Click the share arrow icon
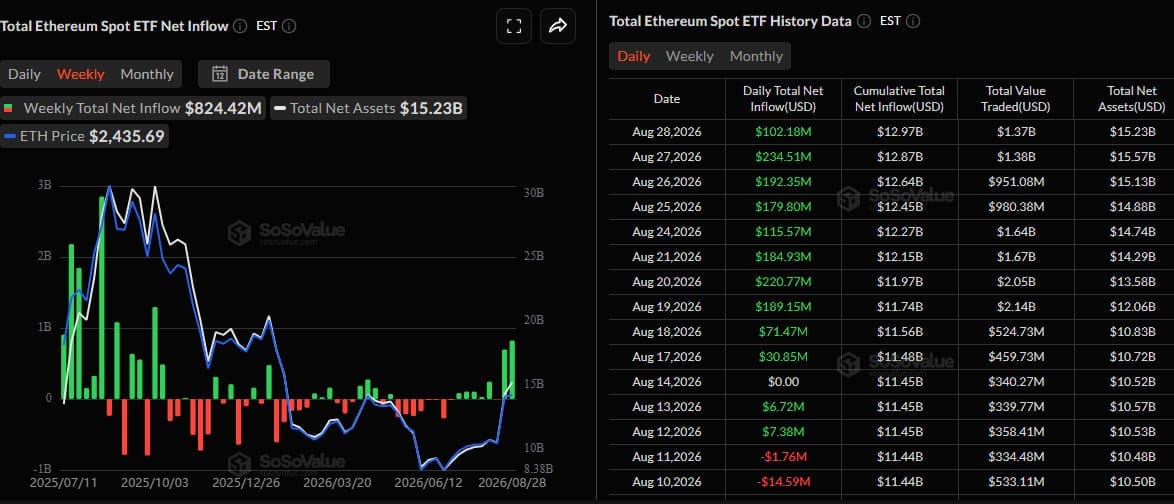The width and height of the screenshot is (1174, 504). click(x=558, y=27)
